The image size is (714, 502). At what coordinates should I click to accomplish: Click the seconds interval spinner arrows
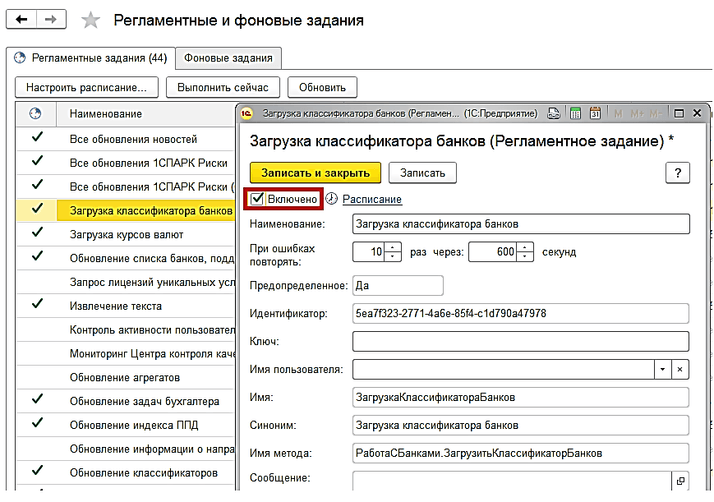coord(526,252)
